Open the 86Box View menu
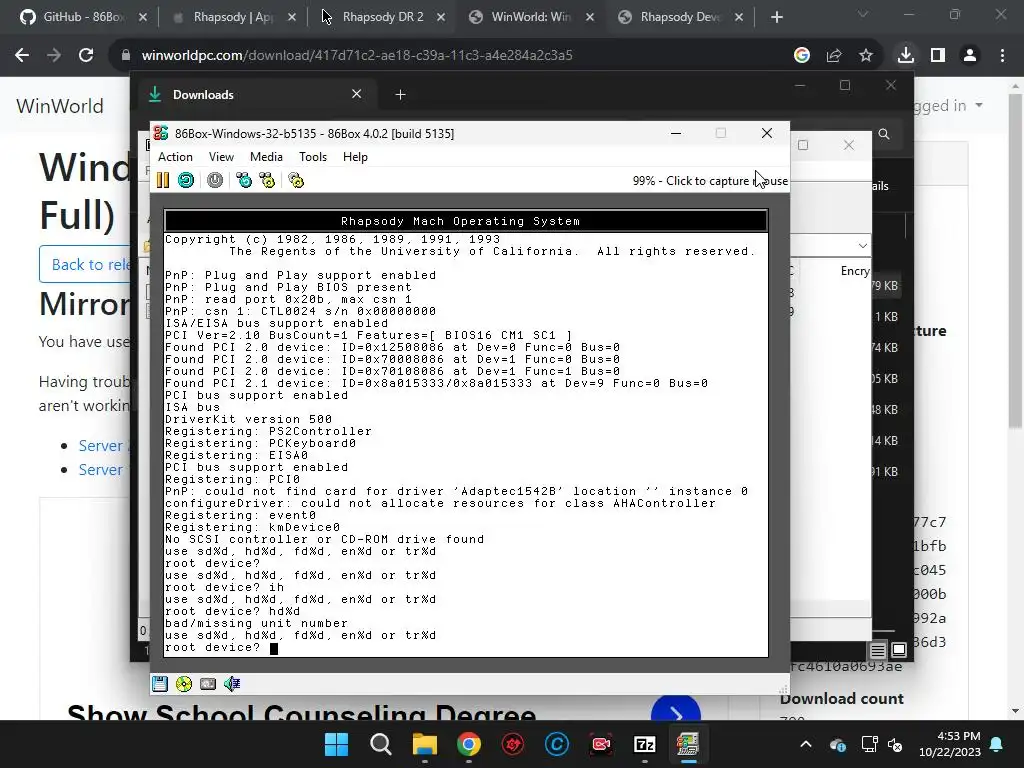 pyautogui.click(x=221, y=157)
